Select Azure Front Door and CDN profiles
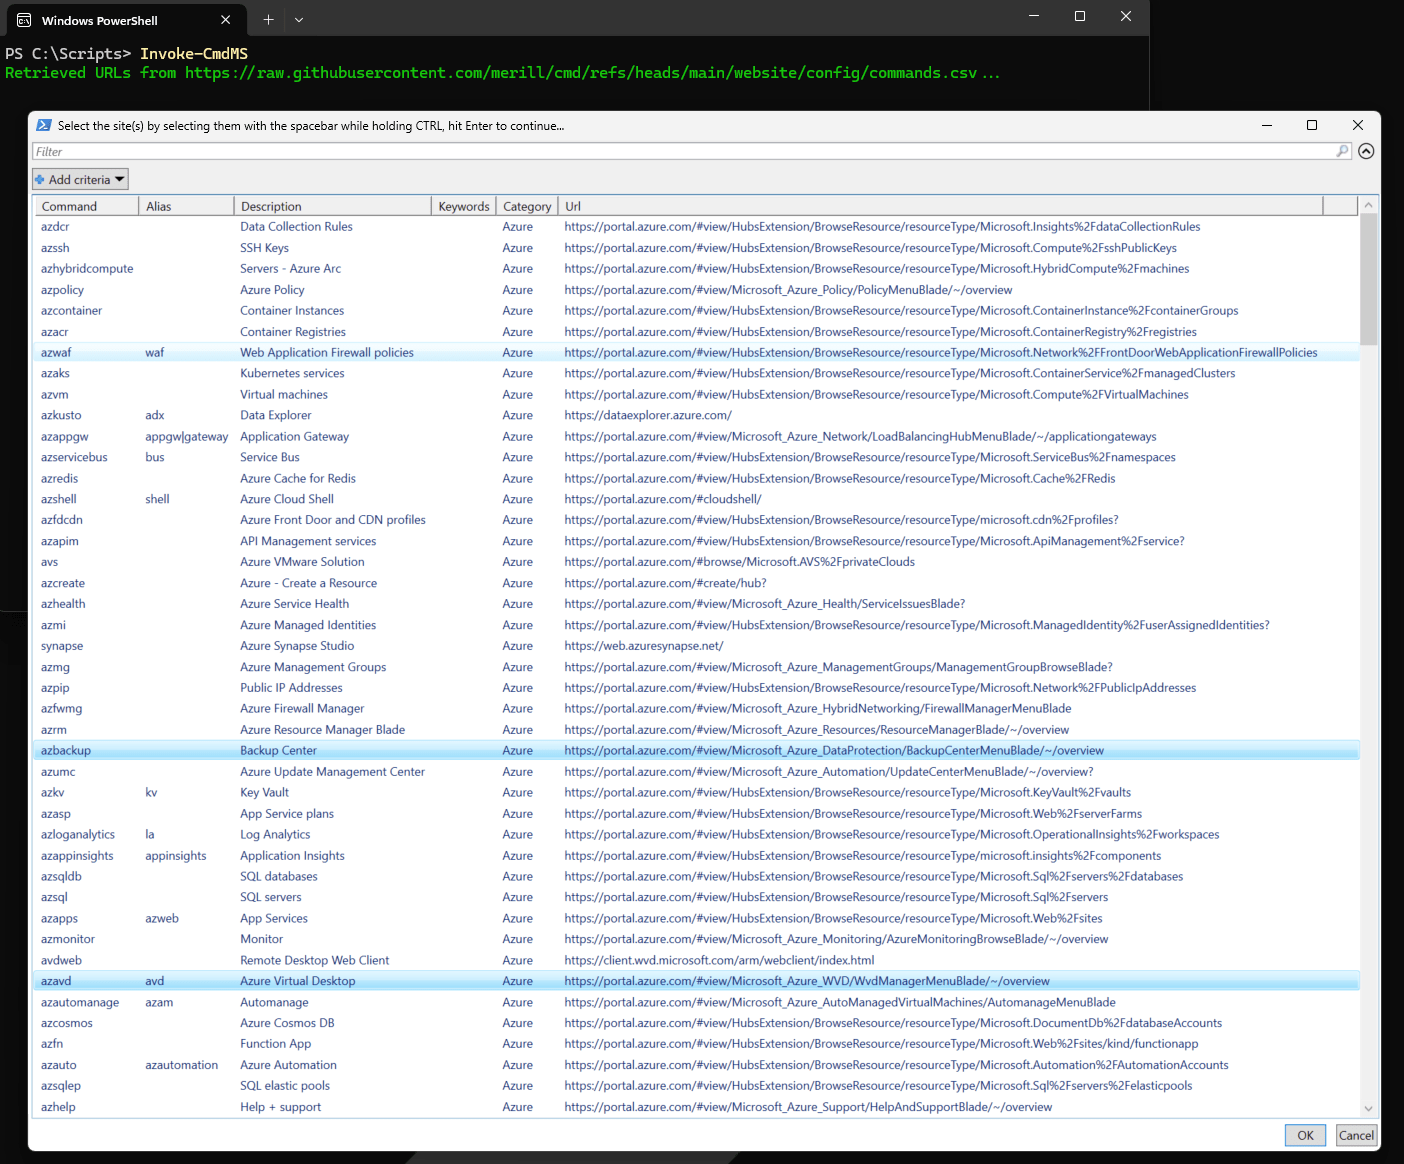 tap(696, 520)
